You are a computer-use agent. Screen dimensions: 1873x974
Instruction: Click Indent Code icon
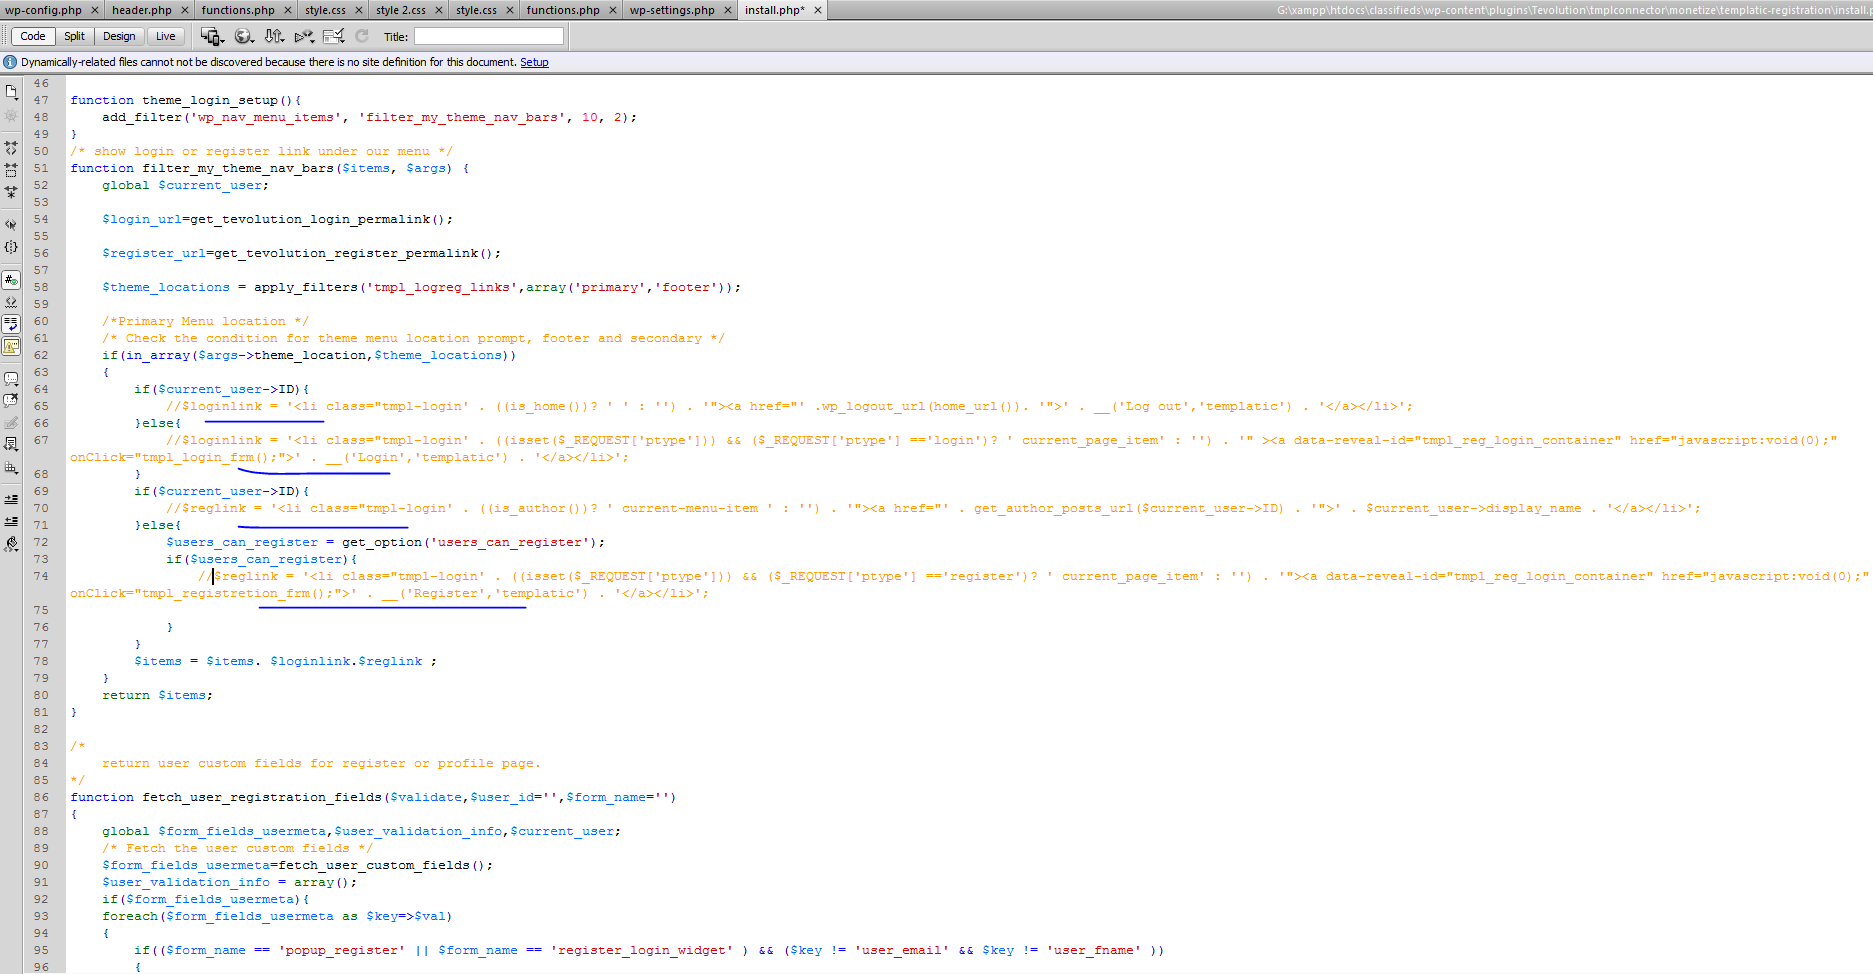coord(11,499)
